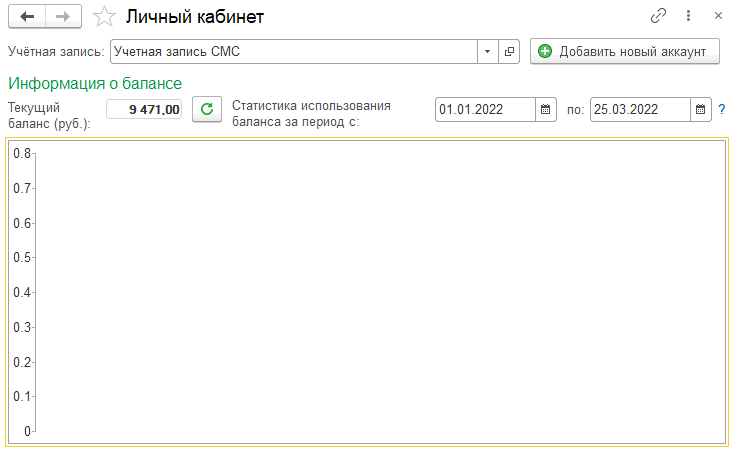
Task: Click the Информация о балансе heading
Action: tap(95, 83)
